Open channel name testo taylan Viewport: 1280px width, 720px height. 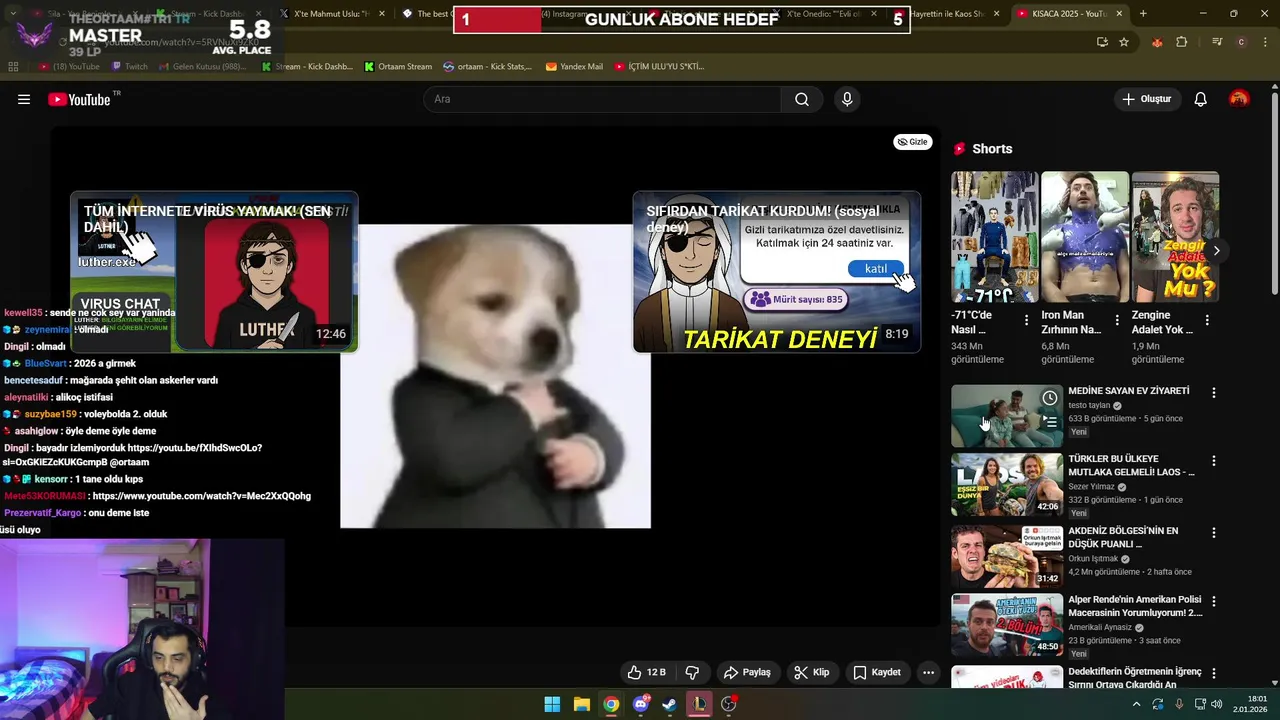(1089, 405)
